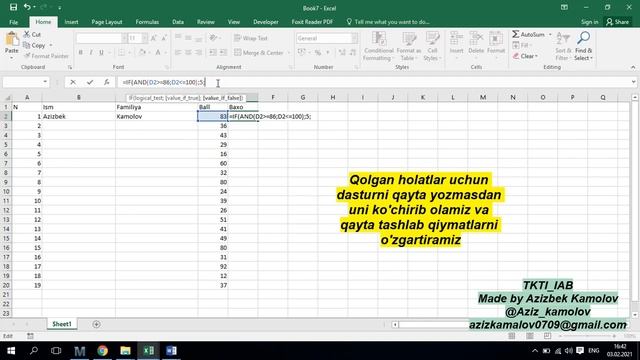Switch to the Page Layout tab
The image size is (640, 360).
[107, 22]
